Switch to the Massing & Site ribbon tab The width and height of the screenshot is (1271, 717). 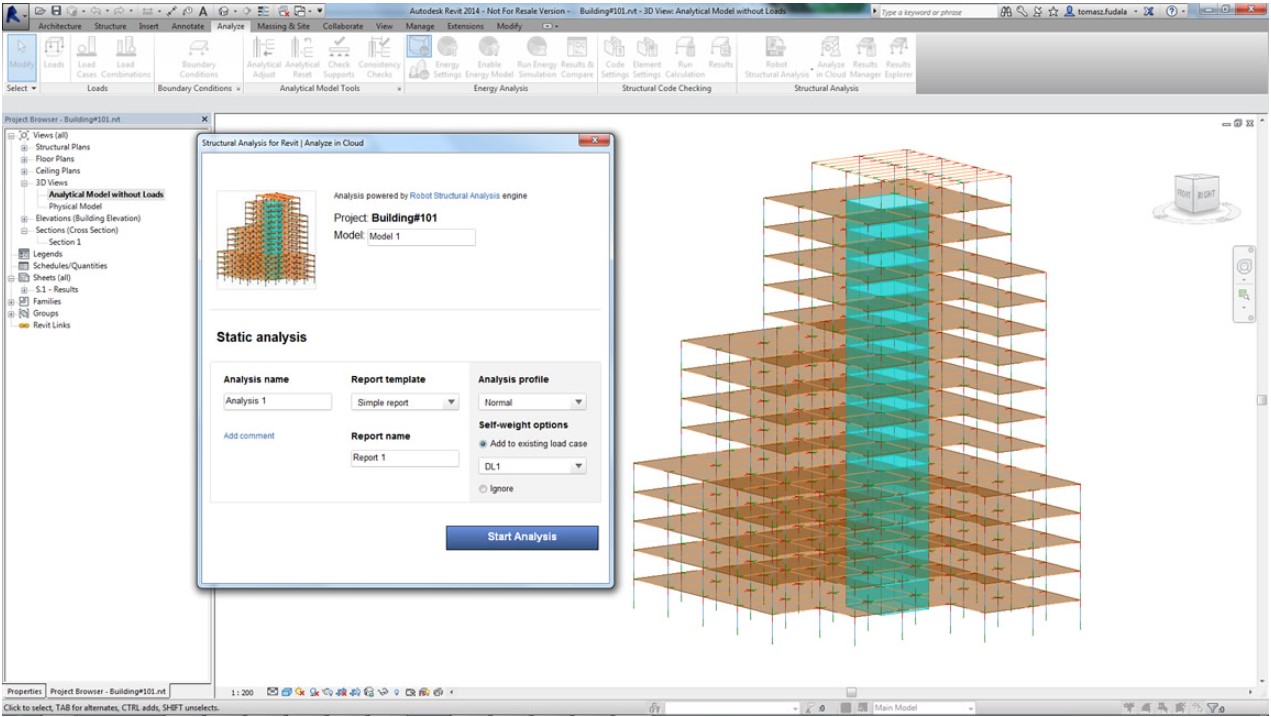tap(286, 26)
